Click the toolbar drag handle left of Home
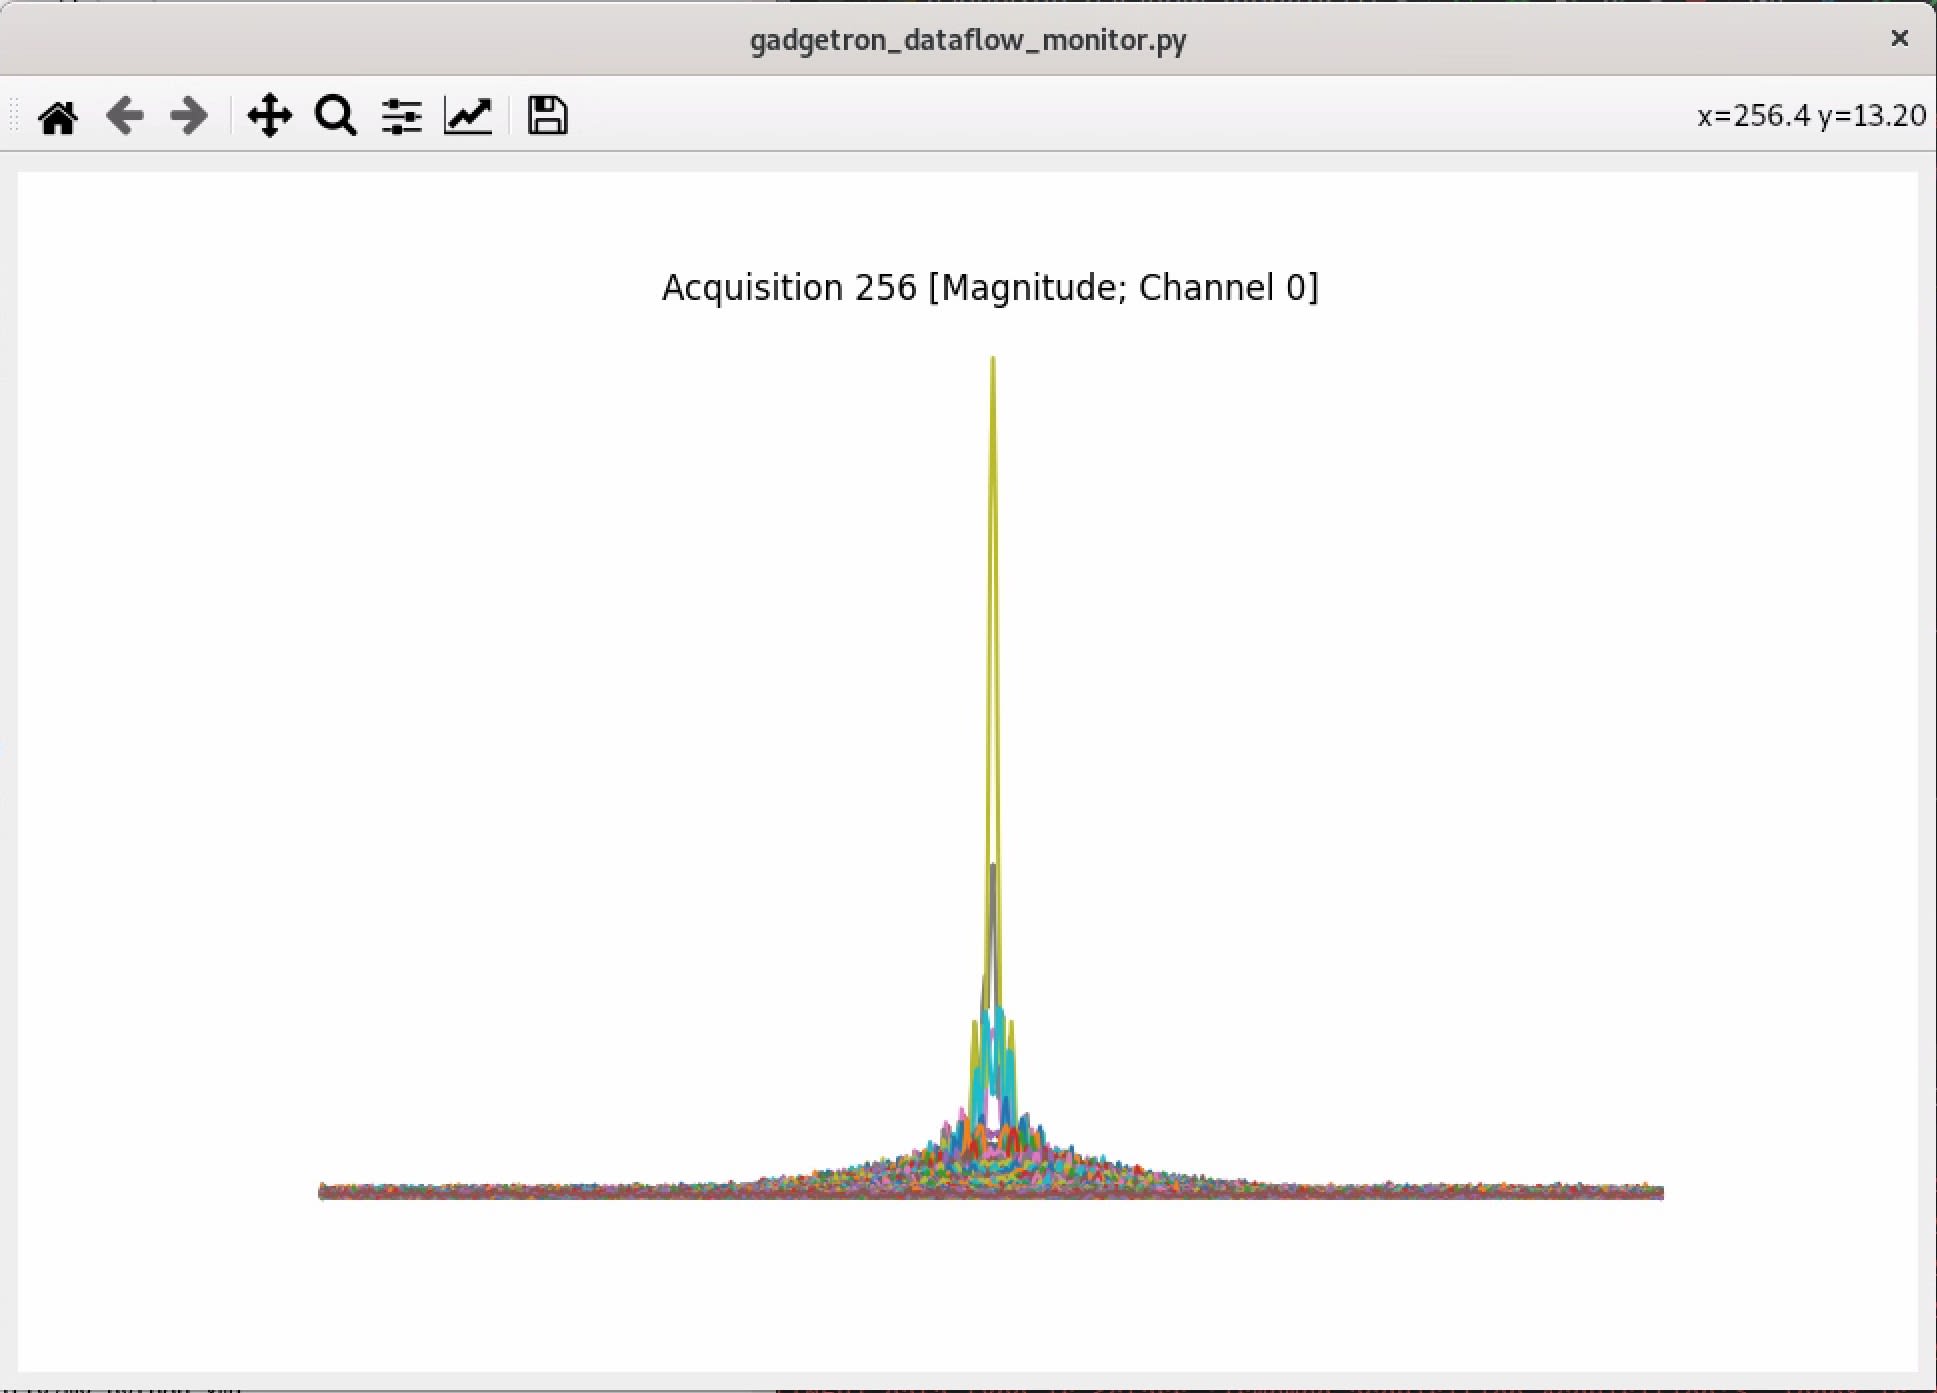 point(14,116)
